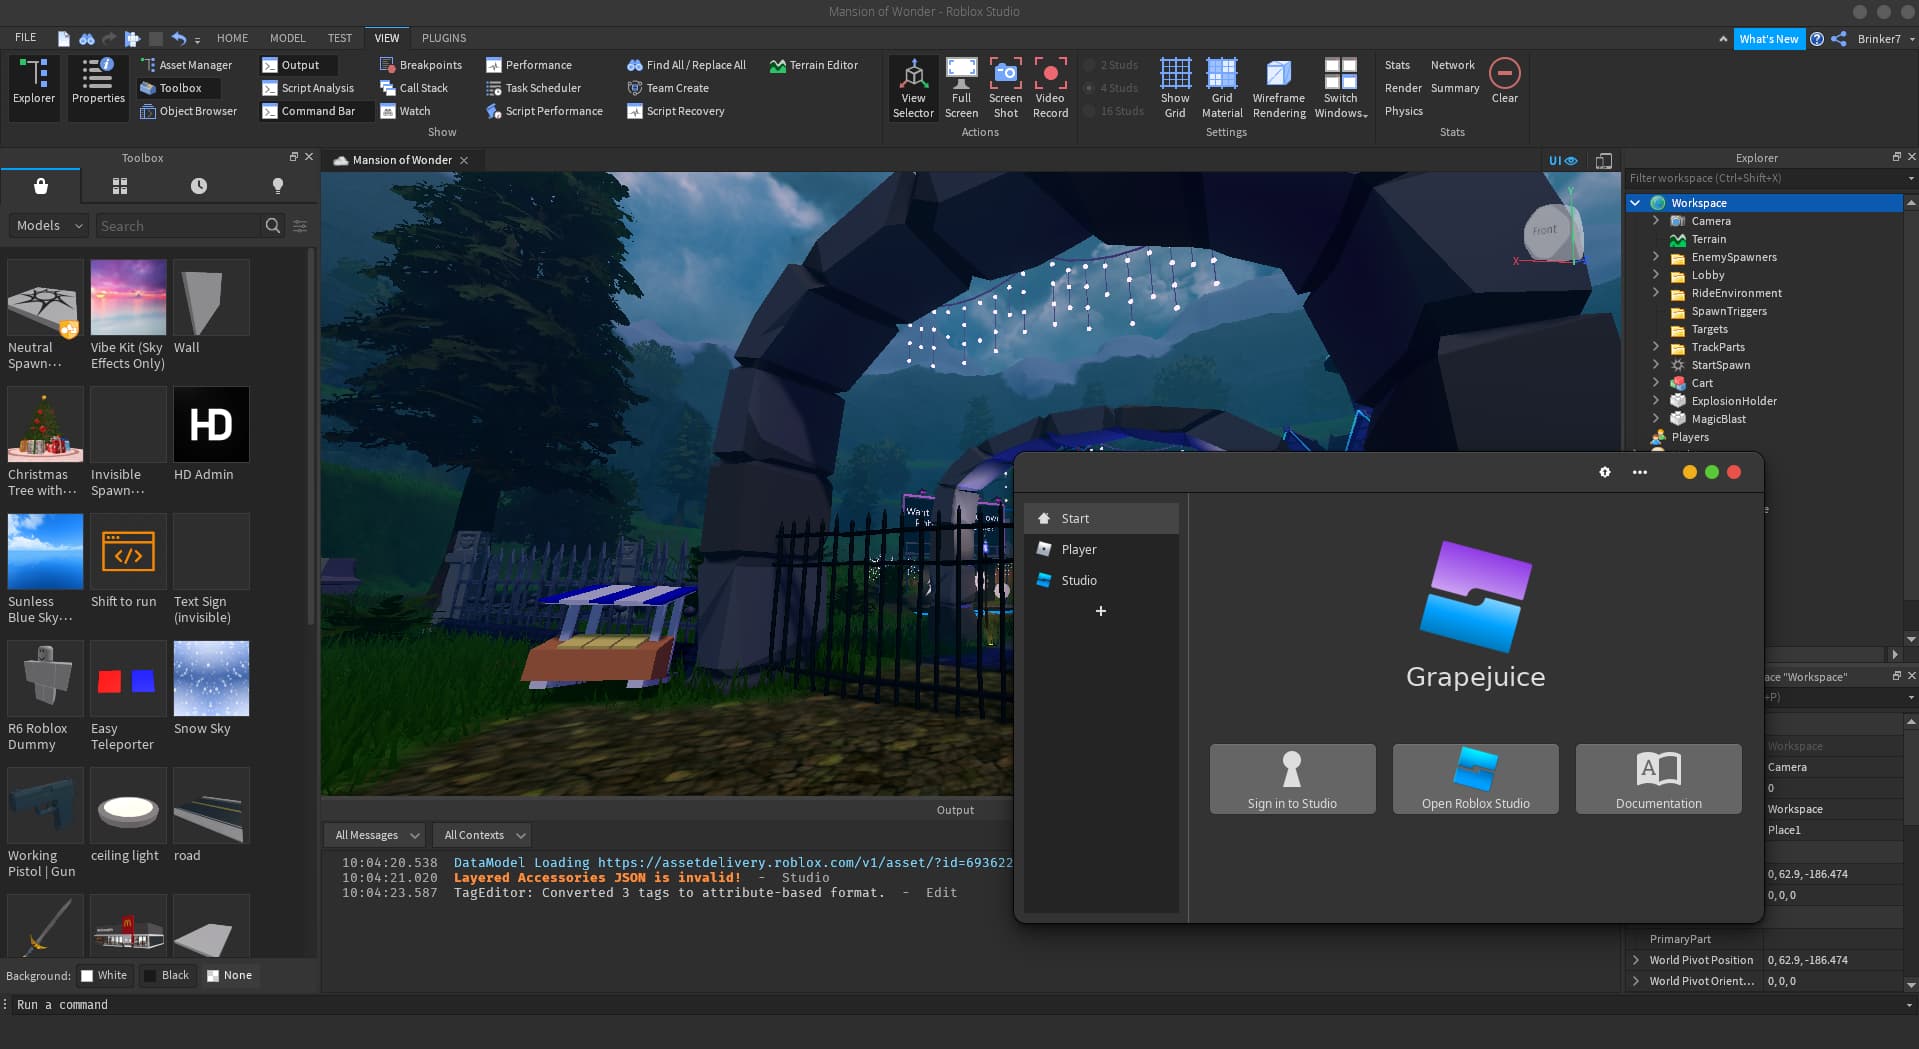
Task: Switch to the PLUGINS ribbon tab
Action: click(x=443, y=38)
